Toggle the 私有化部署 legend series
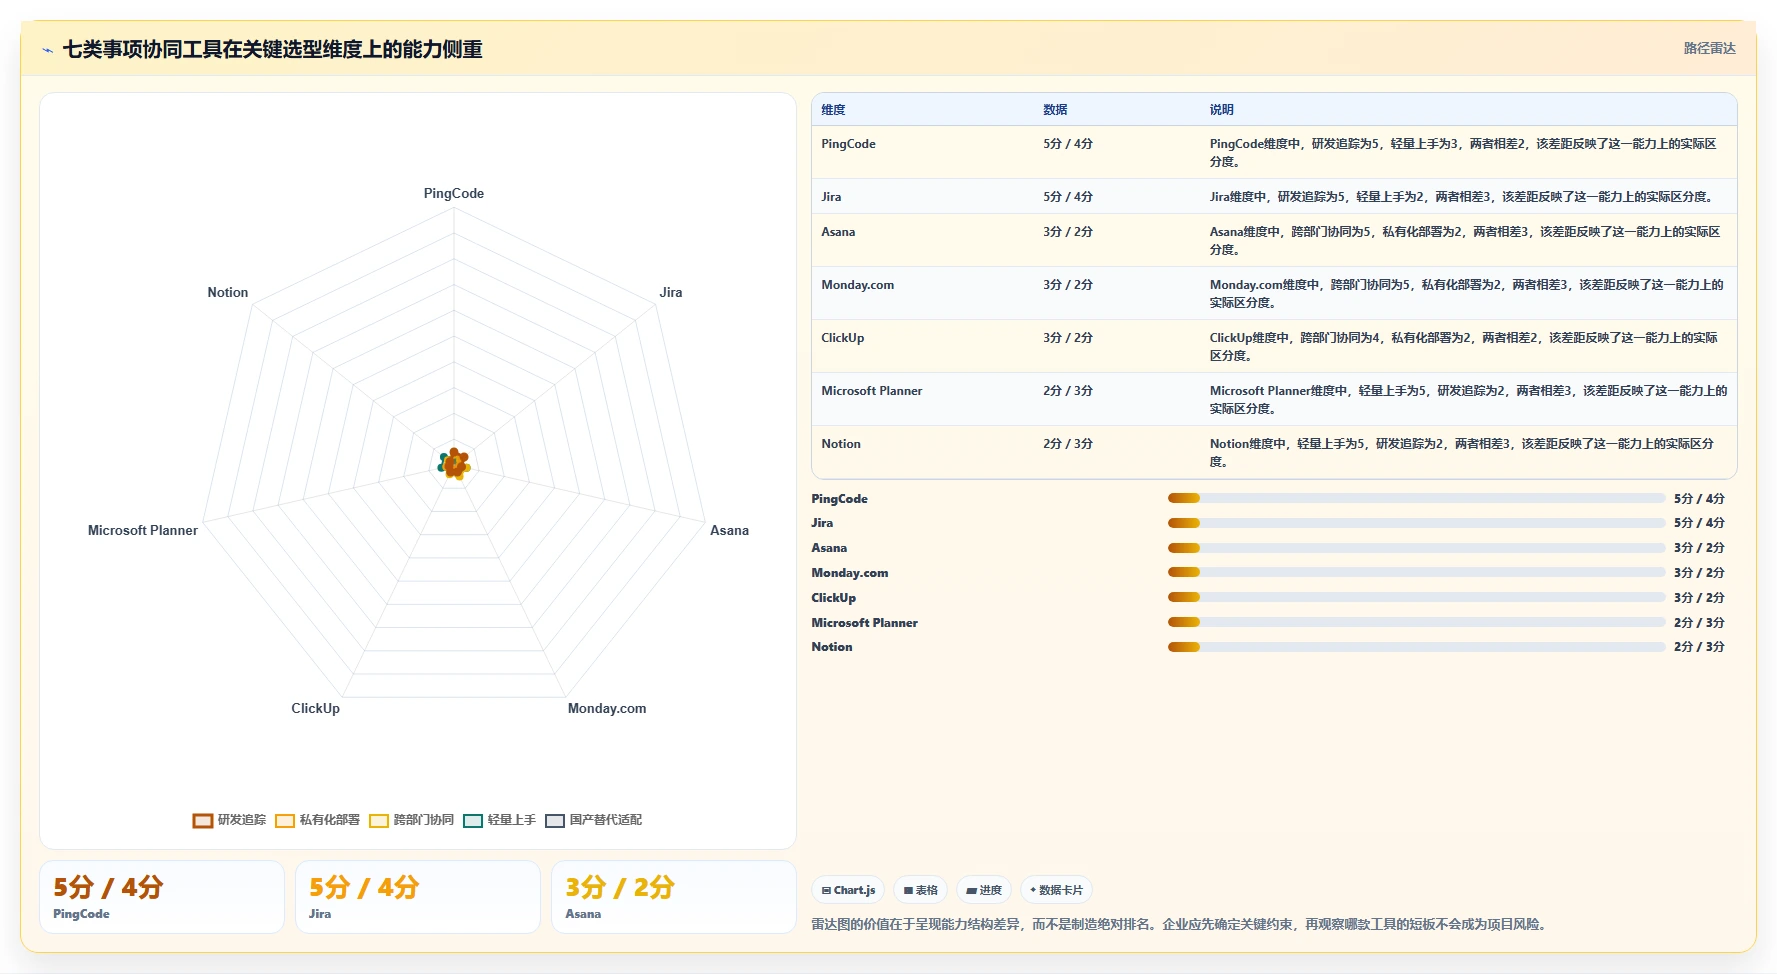The image size is (1777, 974). pos(317,820)
